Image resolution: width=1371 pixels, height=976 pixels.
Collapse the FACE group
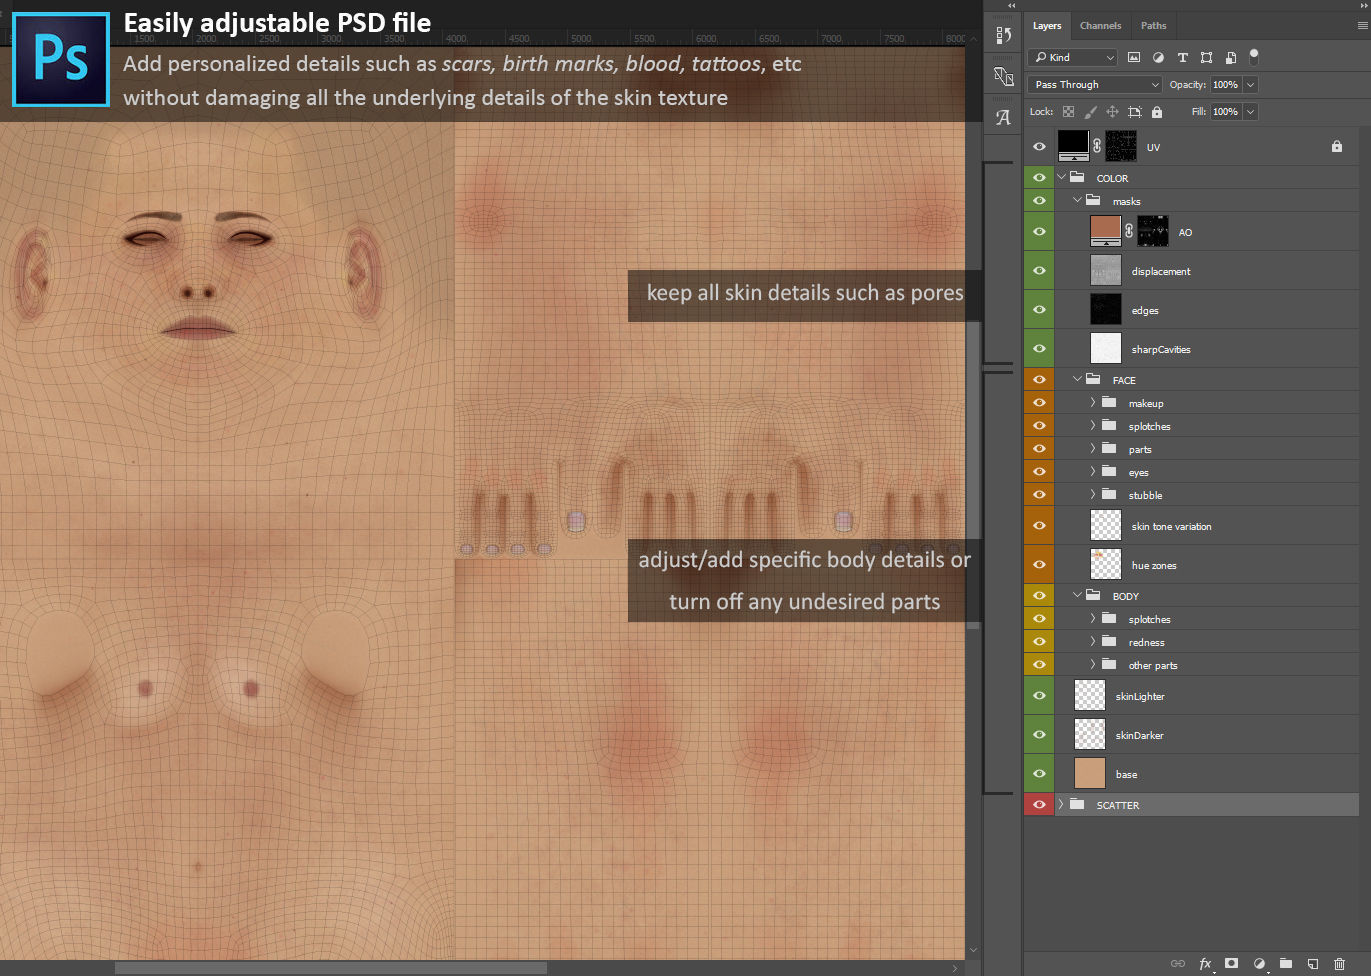click(x=1077, y=379)
